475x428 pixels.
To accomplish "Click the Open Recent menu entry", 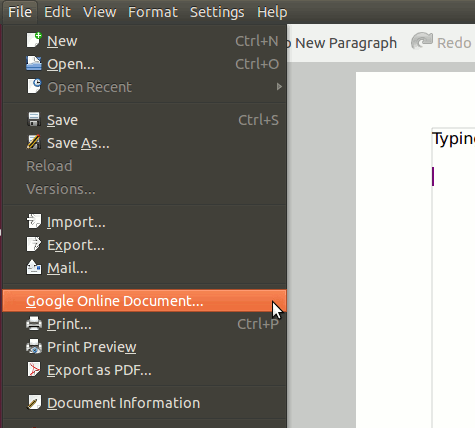I will coord(145,87).
